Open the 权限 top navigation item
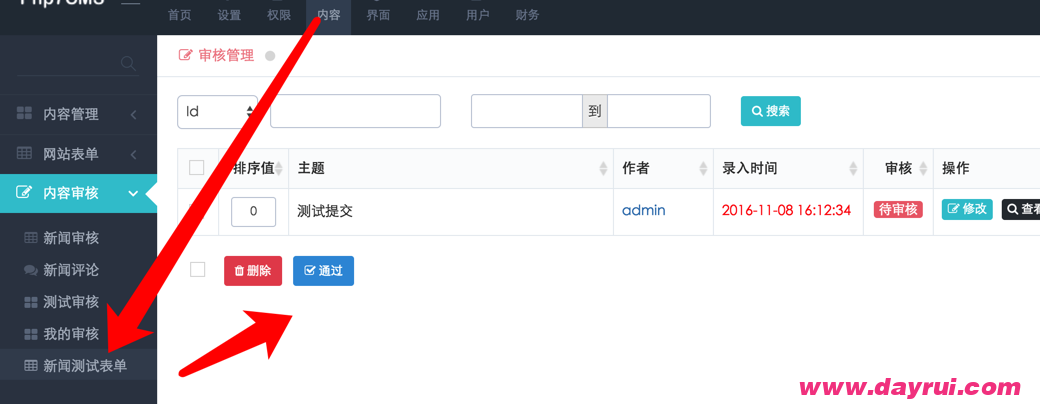Image resolution: width=1040 pixels, height=404 pixels. 279,15
